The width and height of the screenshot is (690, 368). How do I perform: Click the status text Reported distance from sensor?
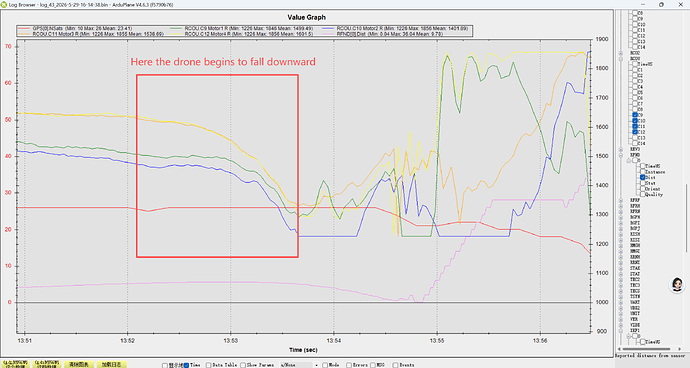[650, 355]
